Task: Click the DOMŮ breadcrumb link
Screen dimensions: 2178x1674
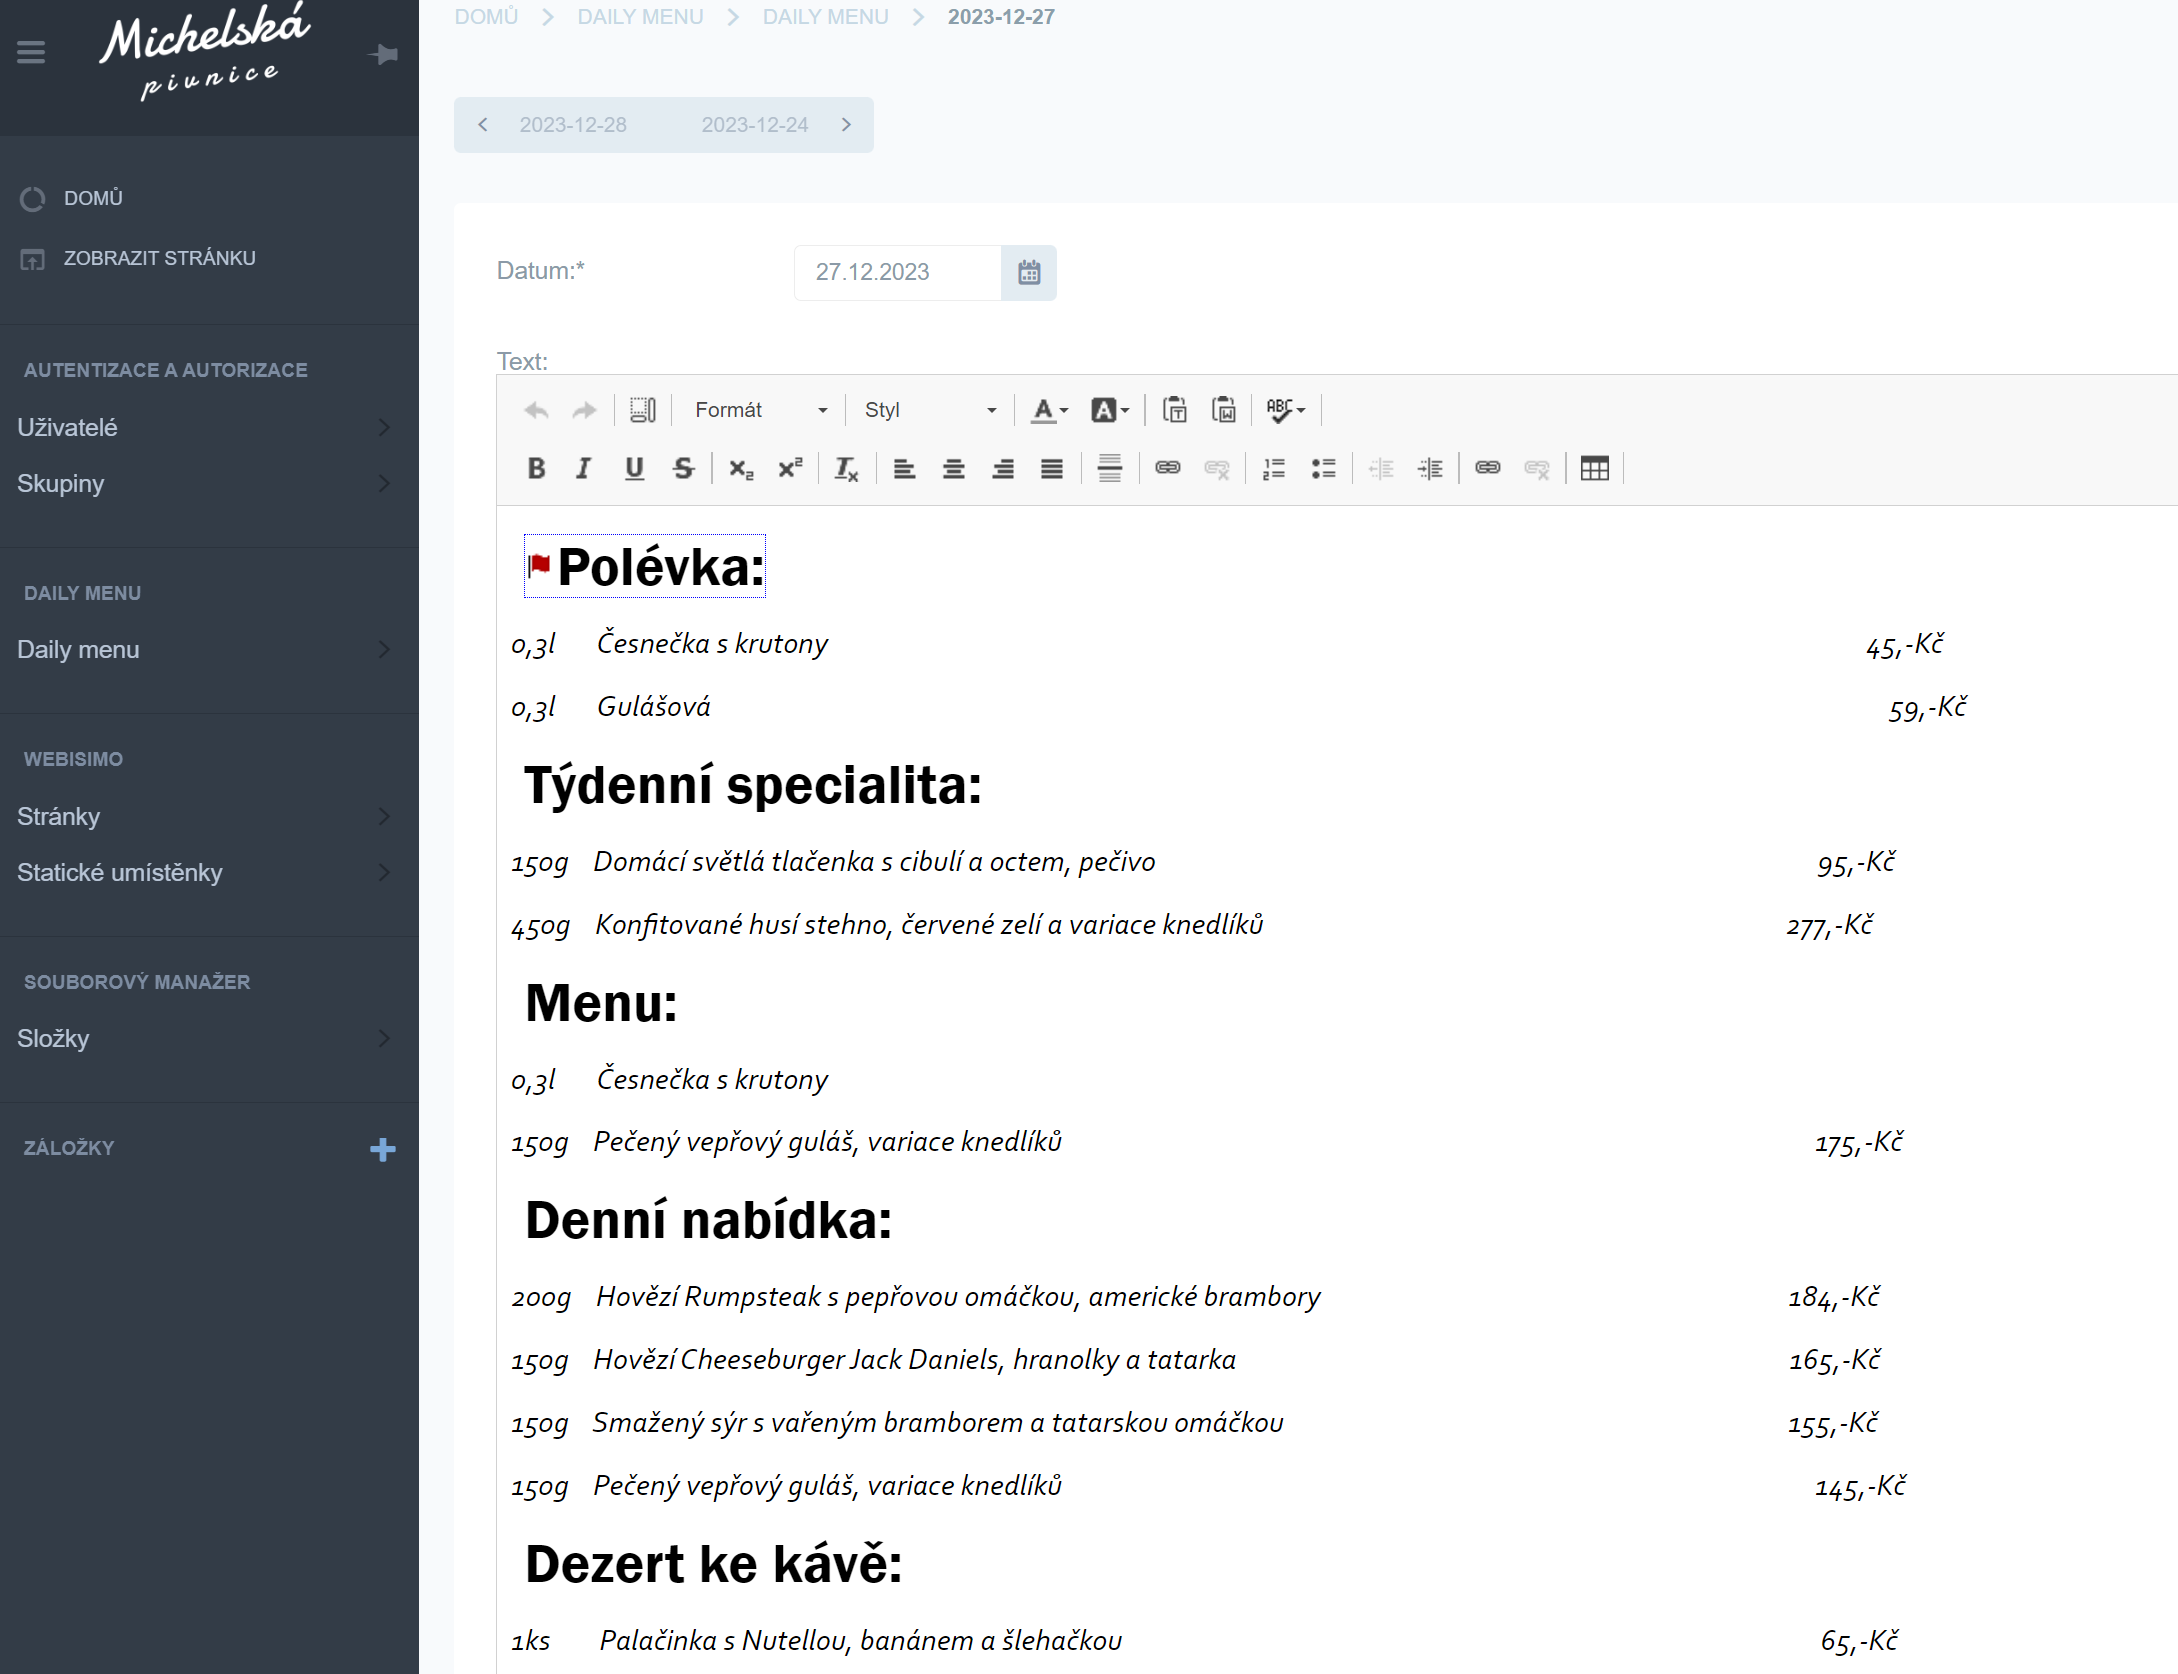Action: pos(486,17)
